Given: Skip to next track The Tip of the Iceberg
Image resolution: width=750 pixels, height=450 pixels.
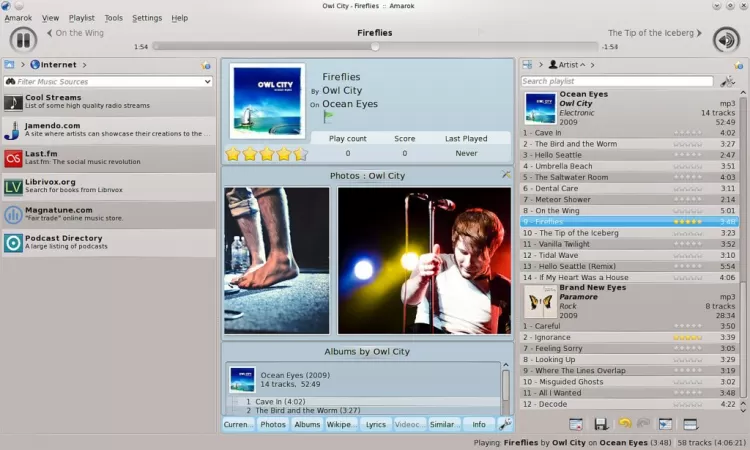Looking at the screenshot, I should [654, 33].
